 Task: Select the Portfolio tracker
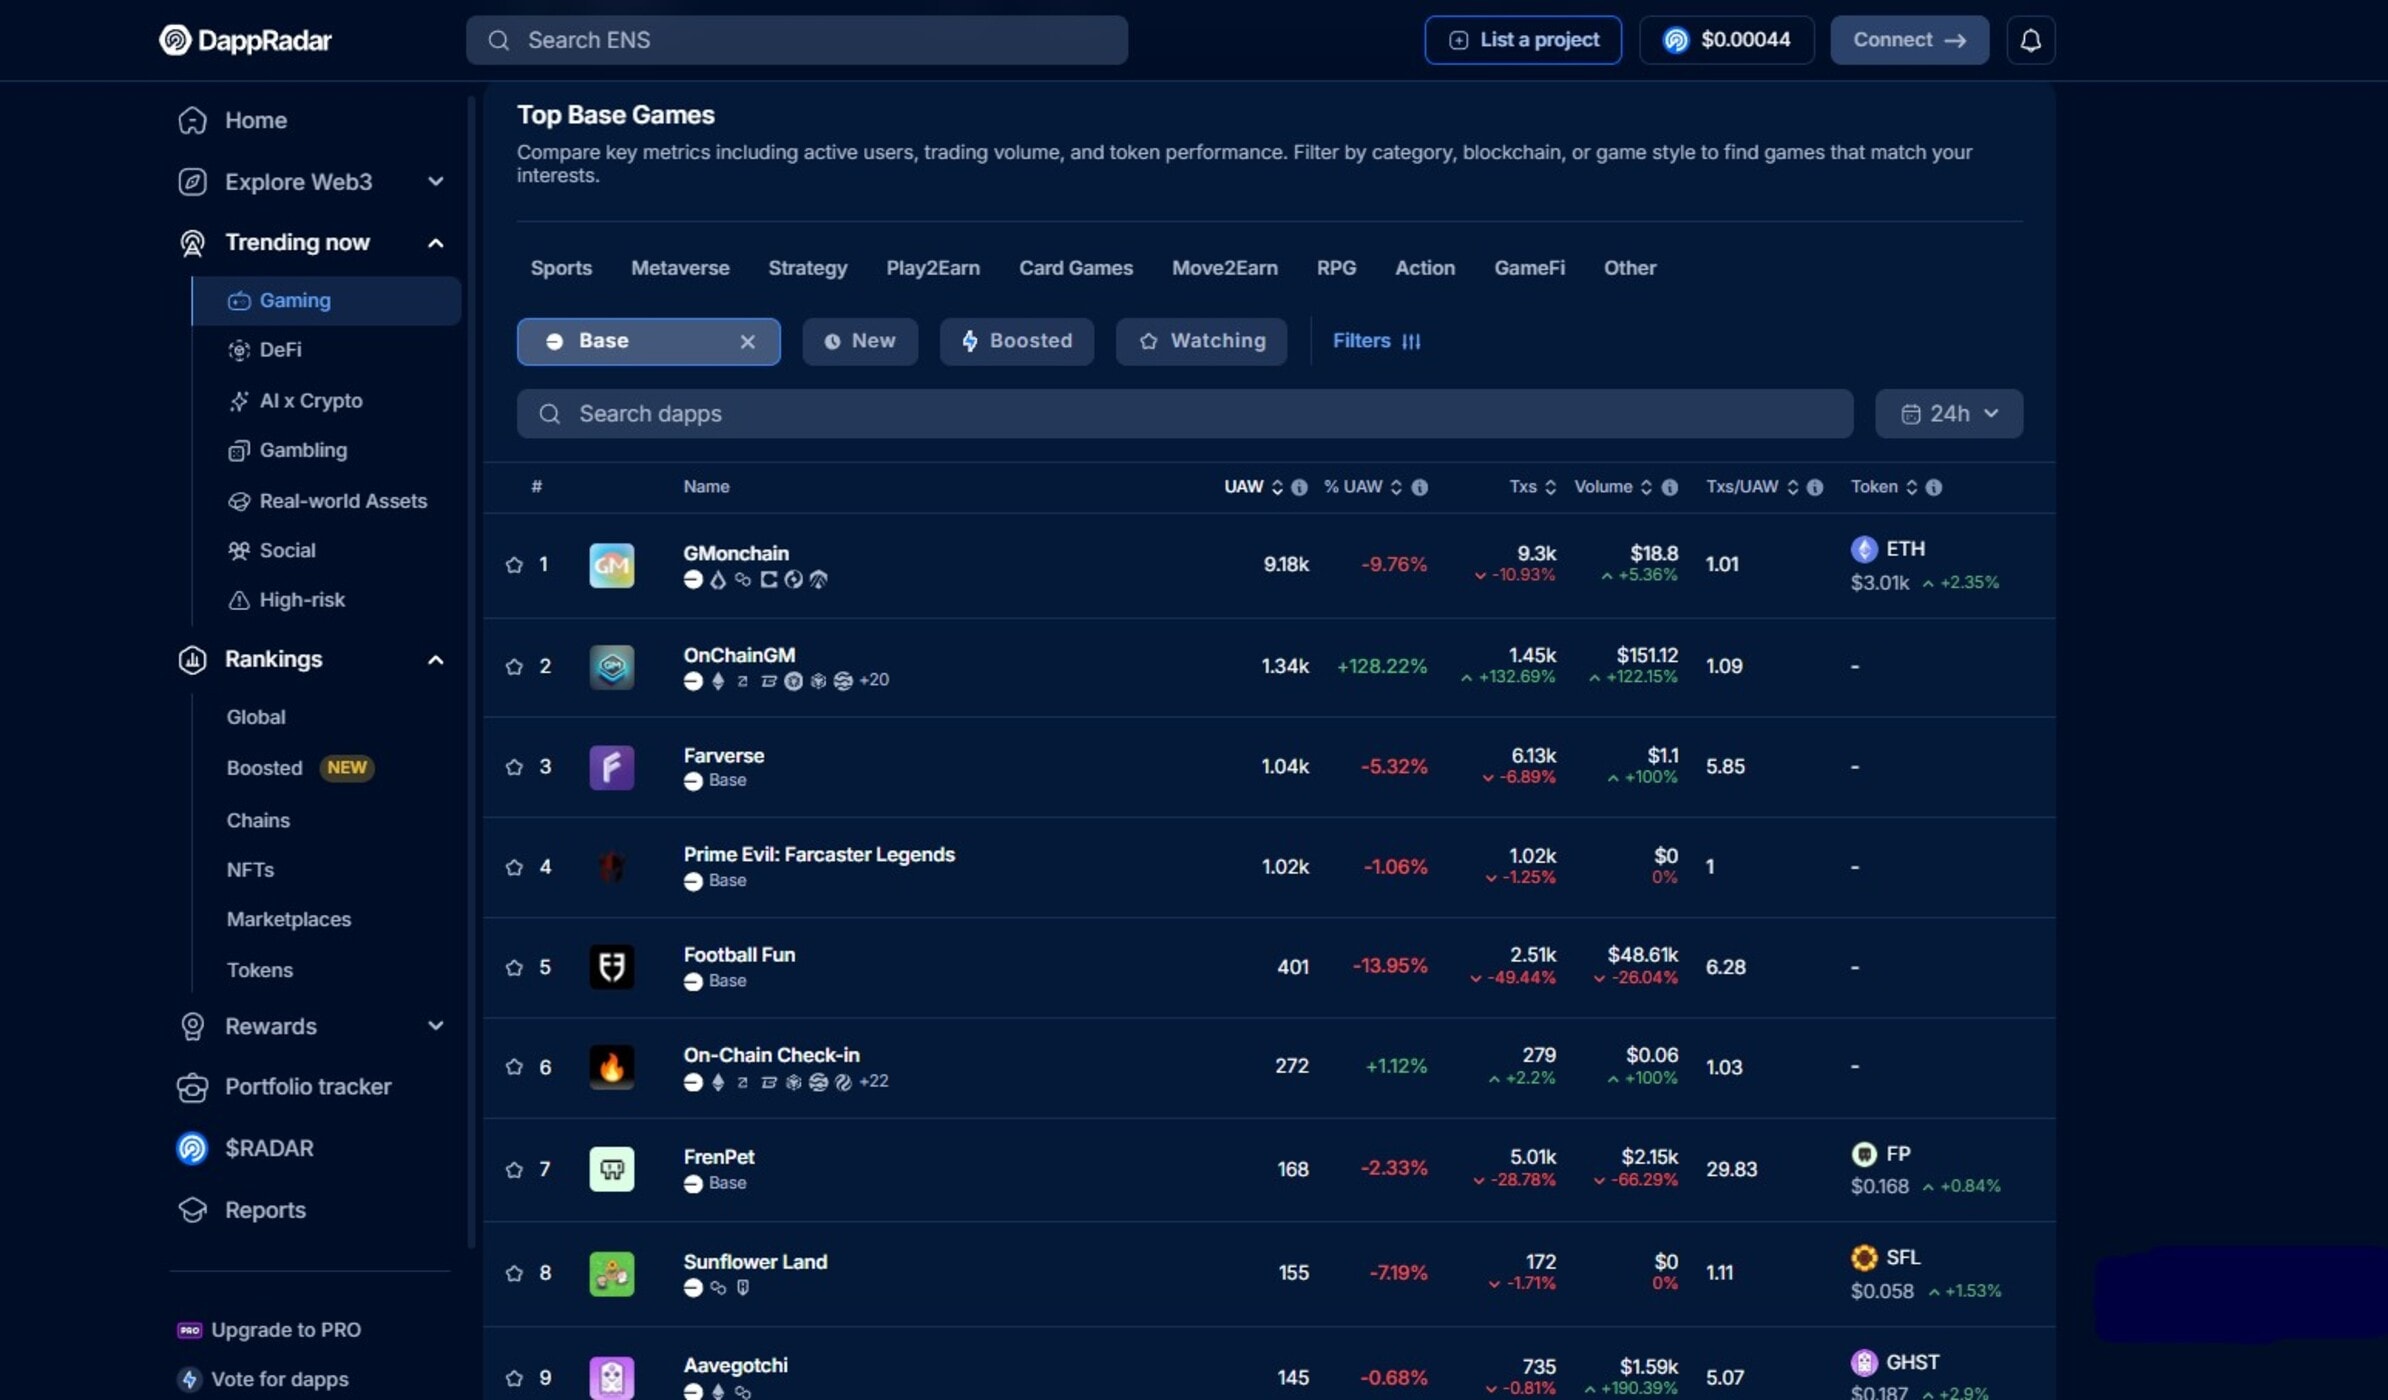pos(307,1087)
